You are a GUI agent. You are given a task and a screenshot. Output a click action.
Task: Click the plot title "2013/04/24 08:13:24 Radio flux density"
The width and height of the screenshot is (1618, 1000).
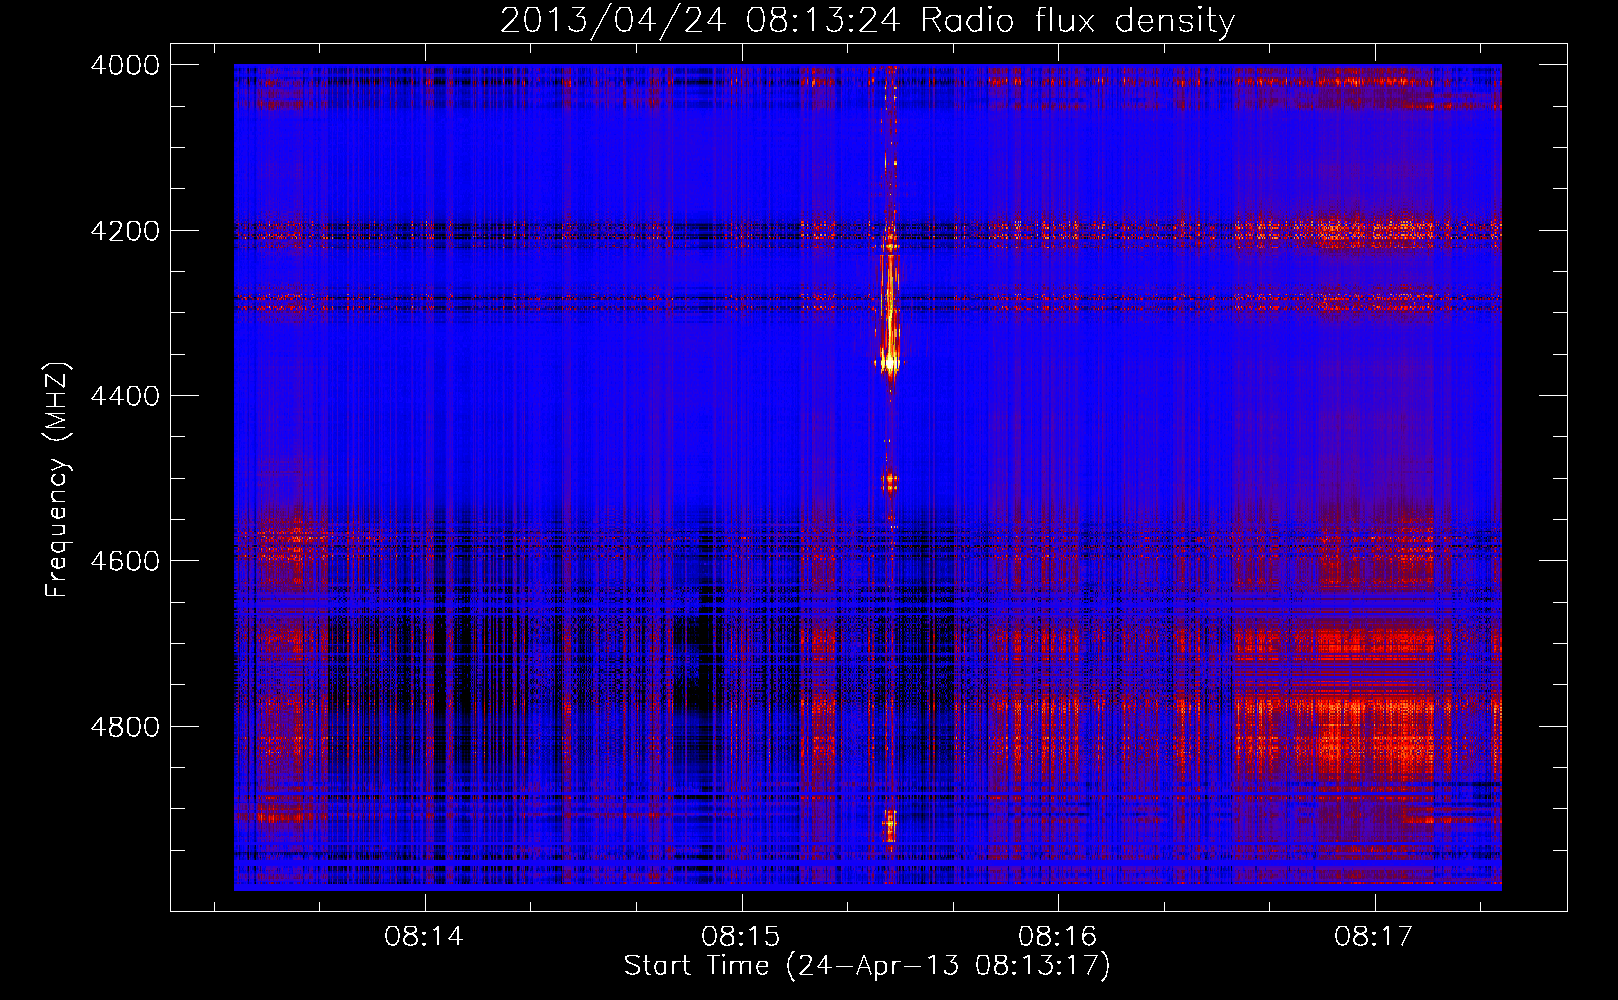click(x=867, y=20)
